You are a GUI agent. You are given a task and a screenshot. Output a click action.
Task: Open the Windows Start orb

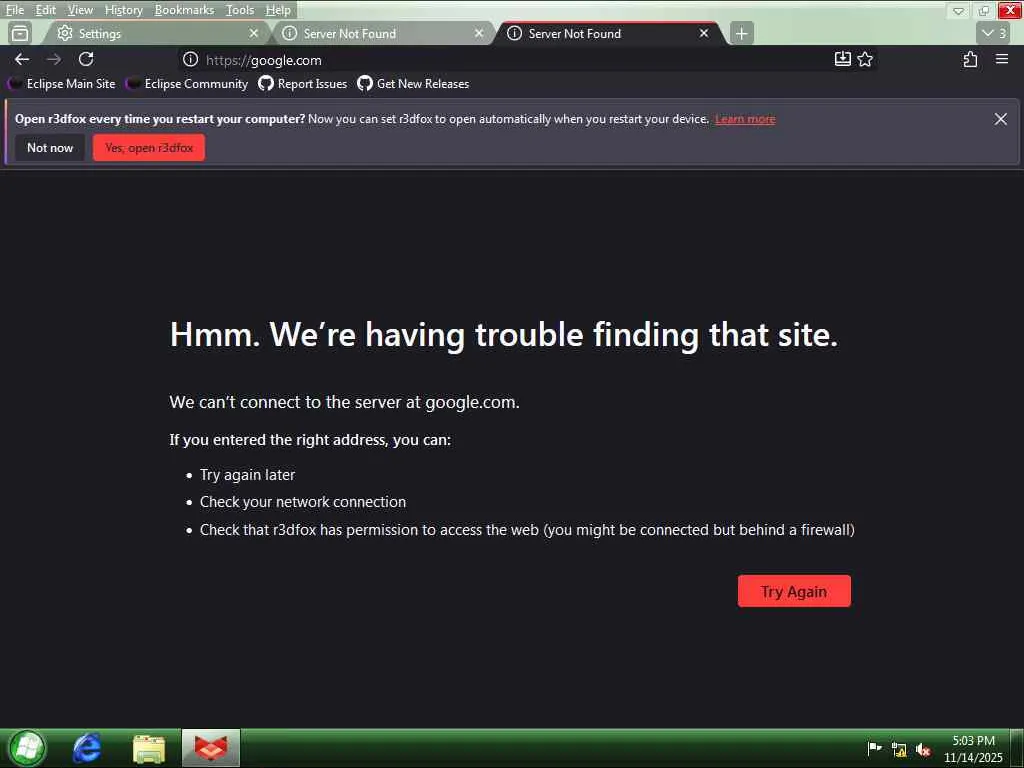(x=27, y=748)
